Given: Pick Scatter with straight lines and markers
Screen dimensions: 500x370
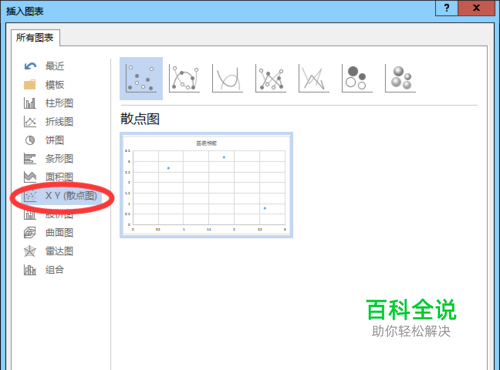Looking at the screenshot, I should tap(271, 78).
